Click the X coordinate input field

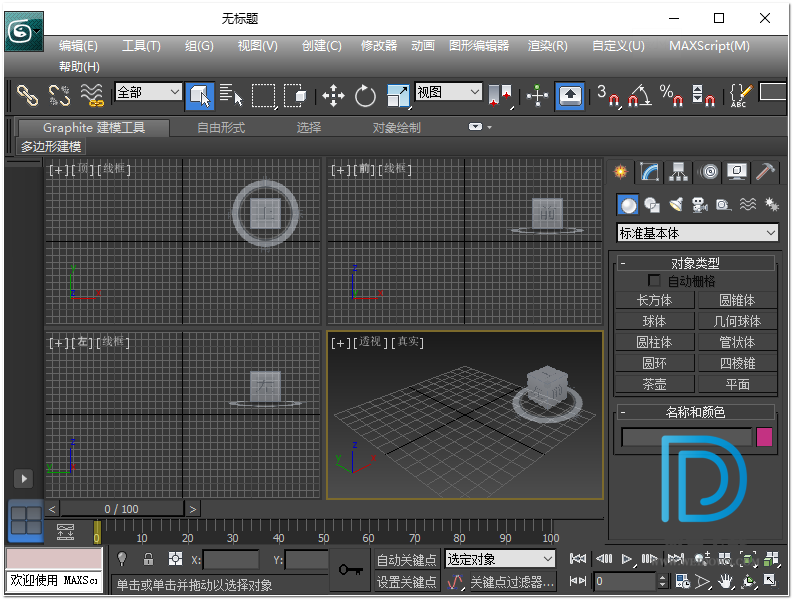(231, 560)
